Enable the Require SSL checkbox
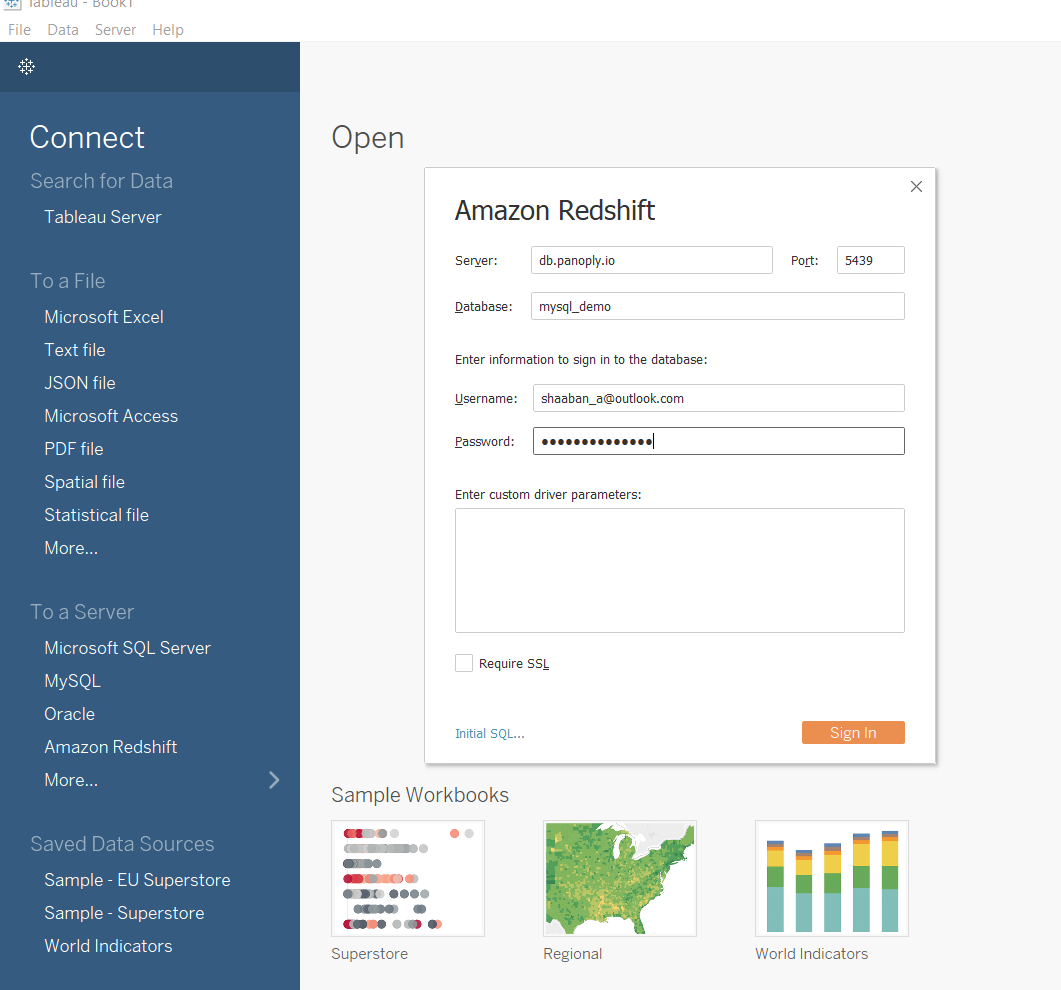This screenshot has width=1061, height=990. click(464, 663)
